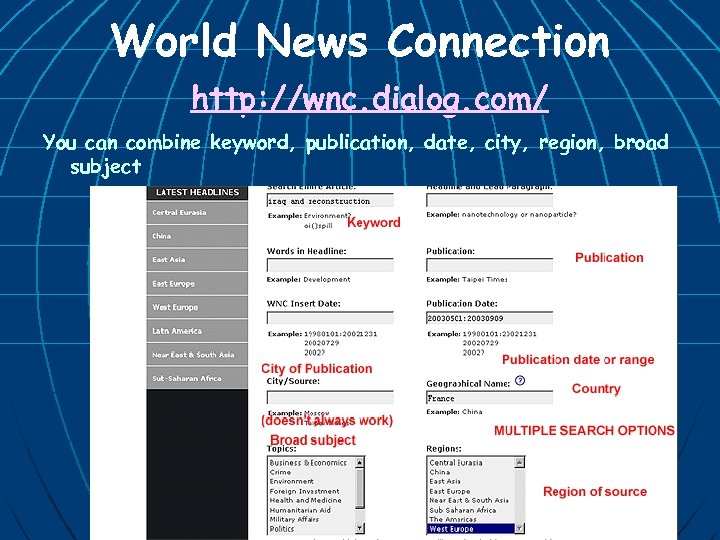Select highlighted West Europe region
The image size is (720, 540).
click(471, 529)
